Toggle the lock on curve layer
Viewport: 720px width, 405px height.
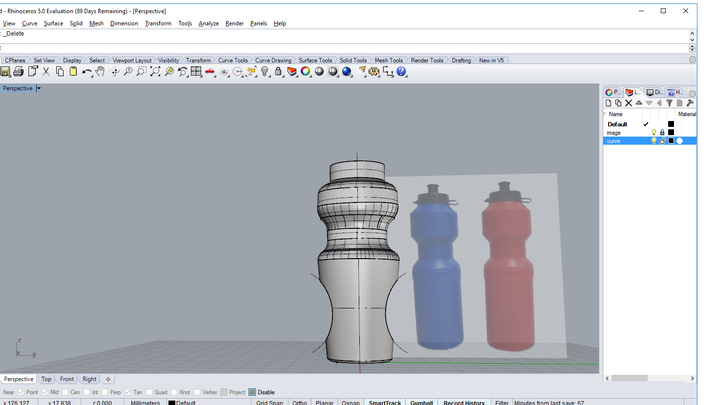pyautogui.click(x=662, y=141)
